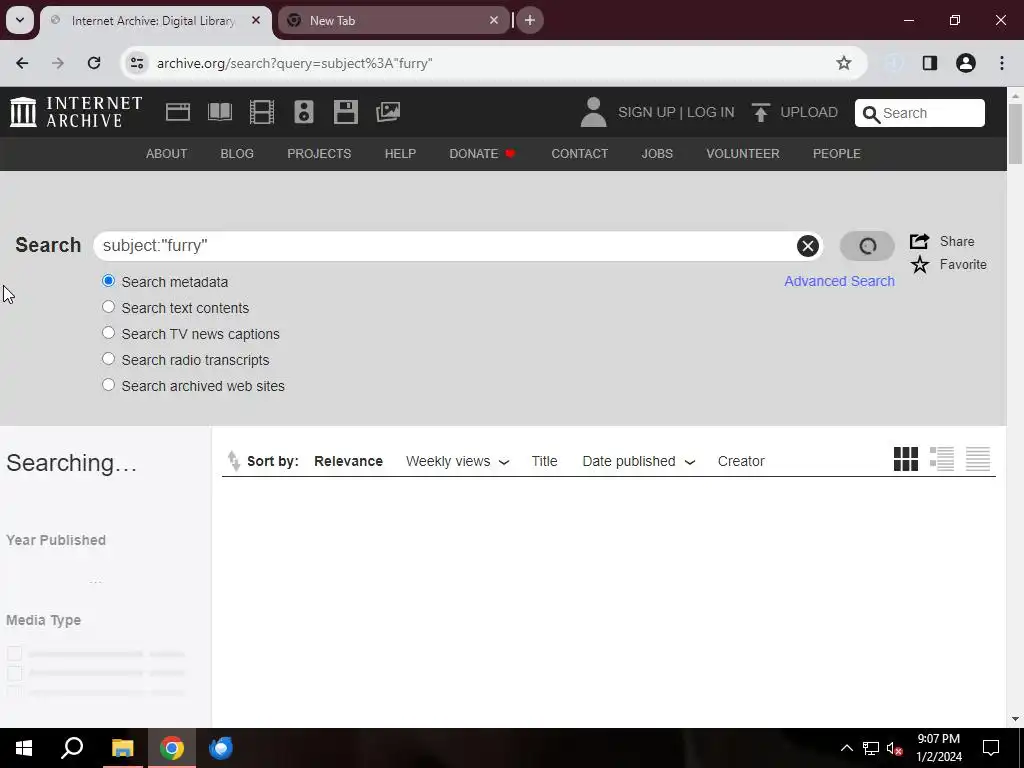Viewport: 1024px width, 768px height.
Task: Click the upload arrow icon
Action: (x=760, y=112)
